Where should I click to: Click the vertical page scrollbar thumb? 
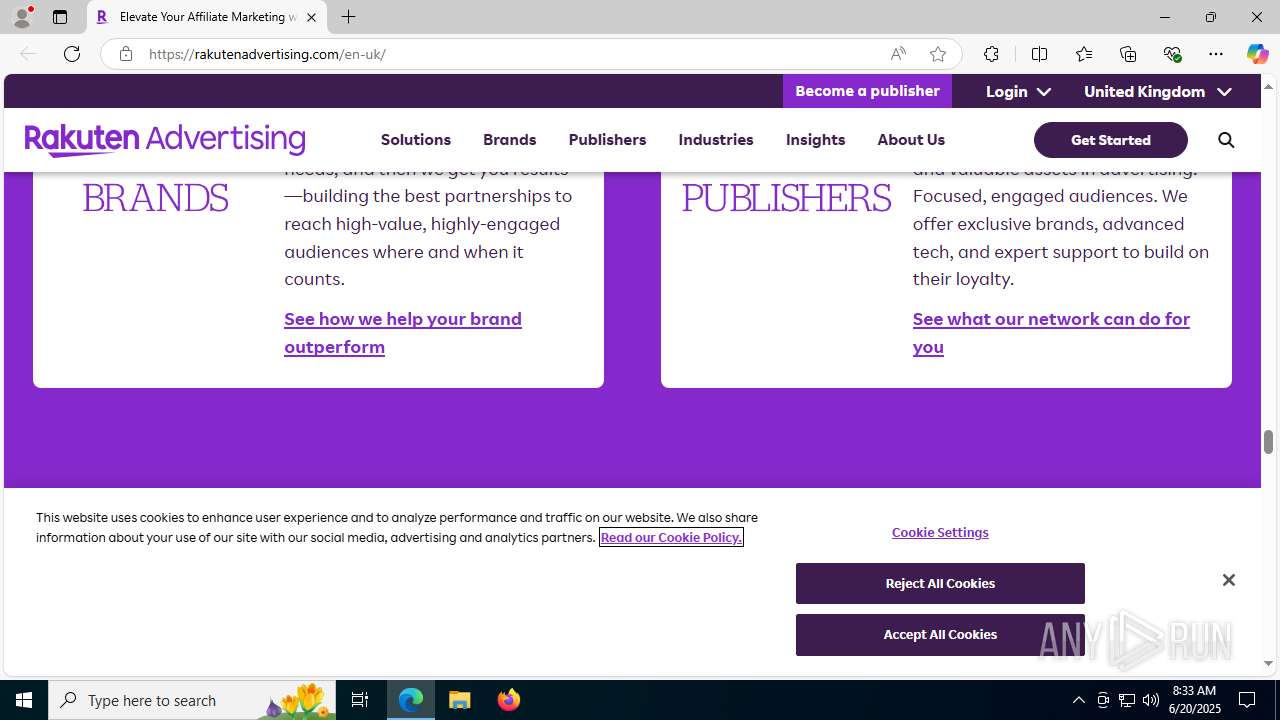coord(1268,442)
